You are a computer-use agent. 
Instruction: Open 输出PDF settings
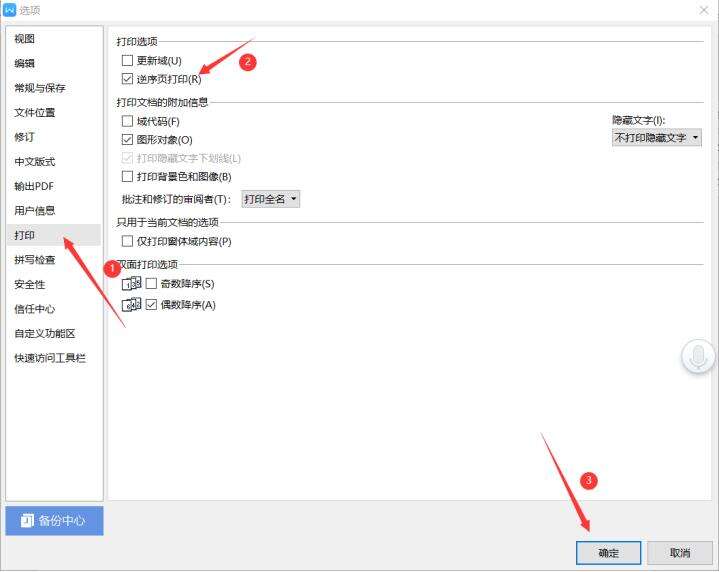pos(54,186)
